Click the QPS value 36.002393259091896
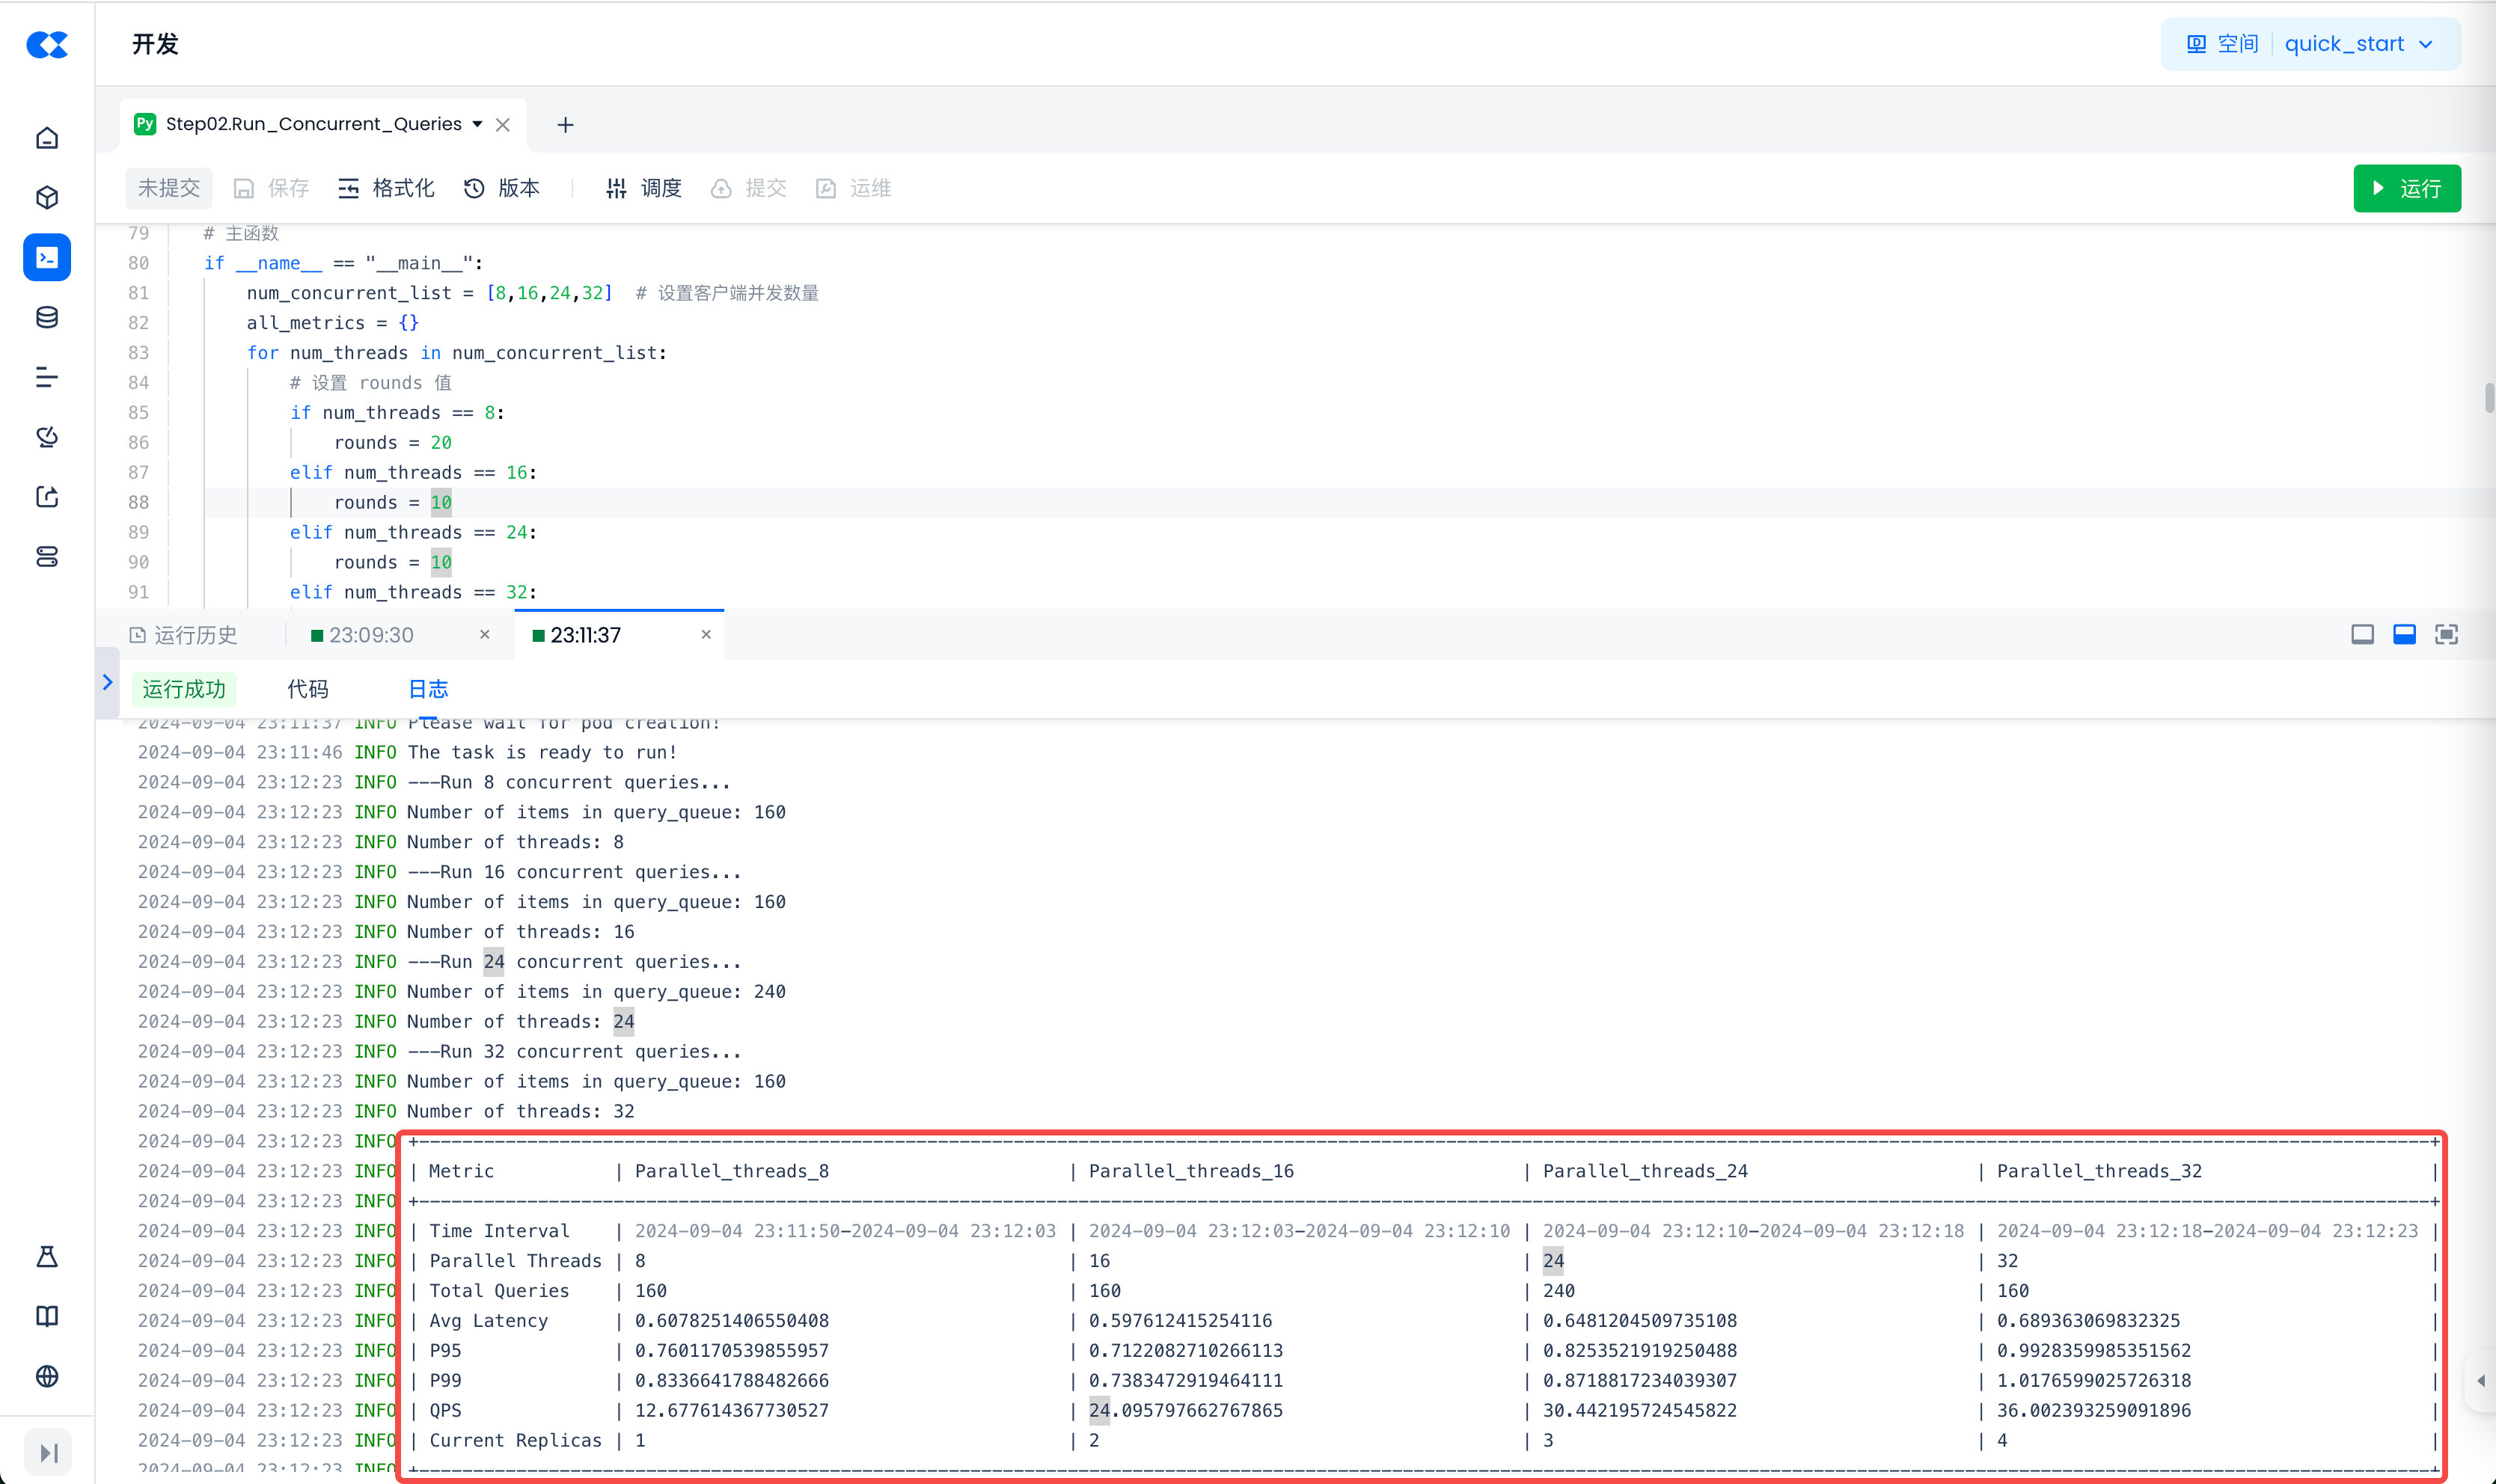Image resolution: width=2496 pixels, height=1484 pixels. tap(2094, 1410)
